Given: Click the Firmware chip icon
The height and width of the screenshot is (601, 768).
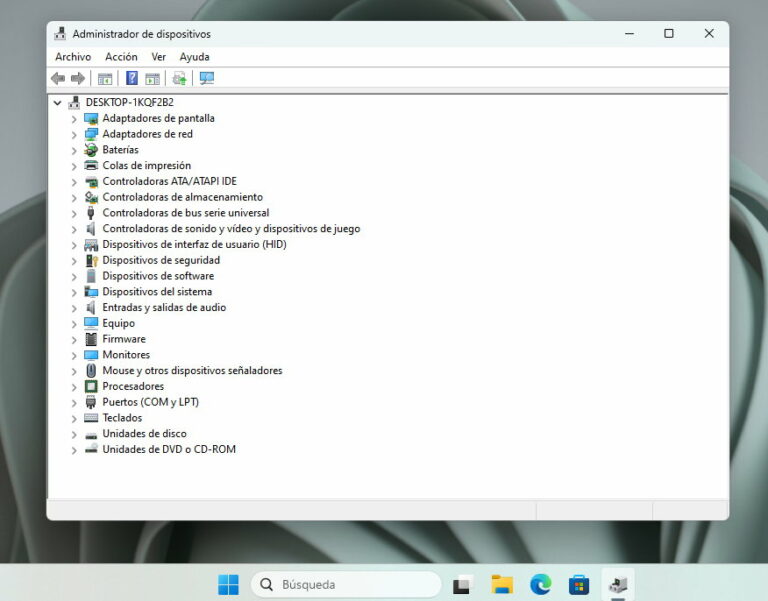Looking at the screenshot, I should 91,339.
